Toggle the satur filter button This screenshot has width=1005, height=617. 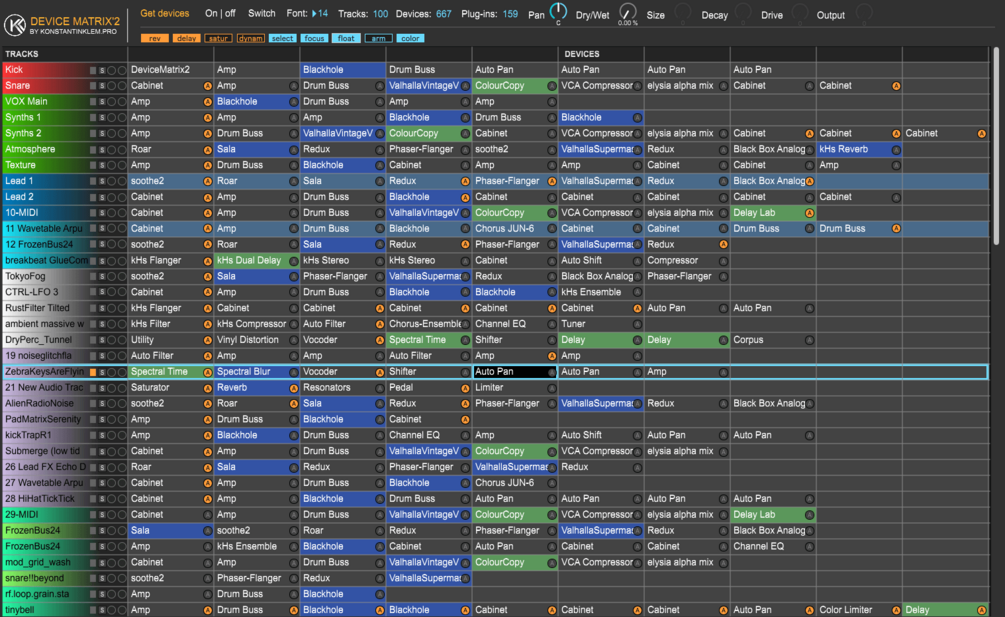coord(218,38)
